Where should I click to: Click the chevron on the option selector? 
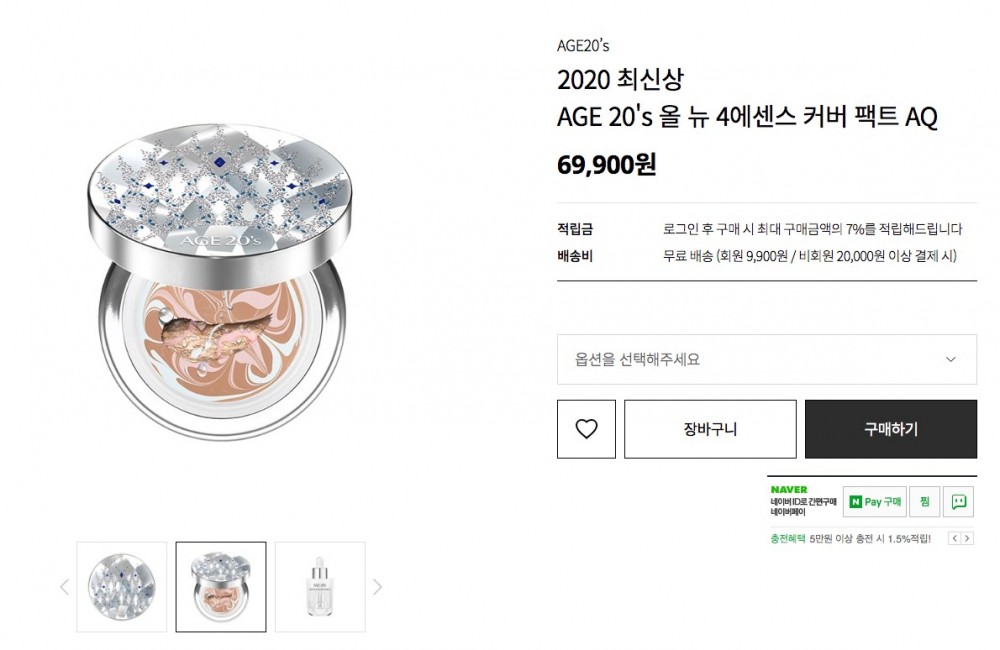click(x=950, y=359)
